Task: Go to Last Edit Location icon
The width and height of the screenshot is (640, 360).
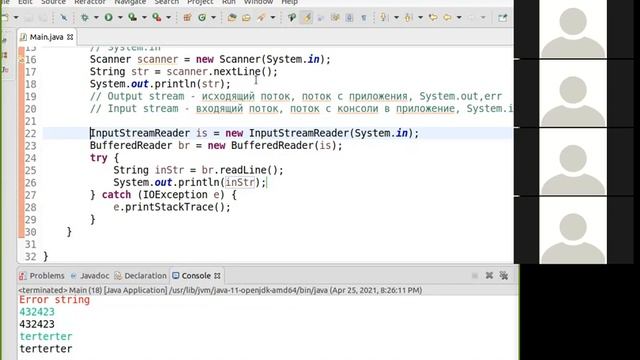Action: pyautogui.click(x=433, y=18)
